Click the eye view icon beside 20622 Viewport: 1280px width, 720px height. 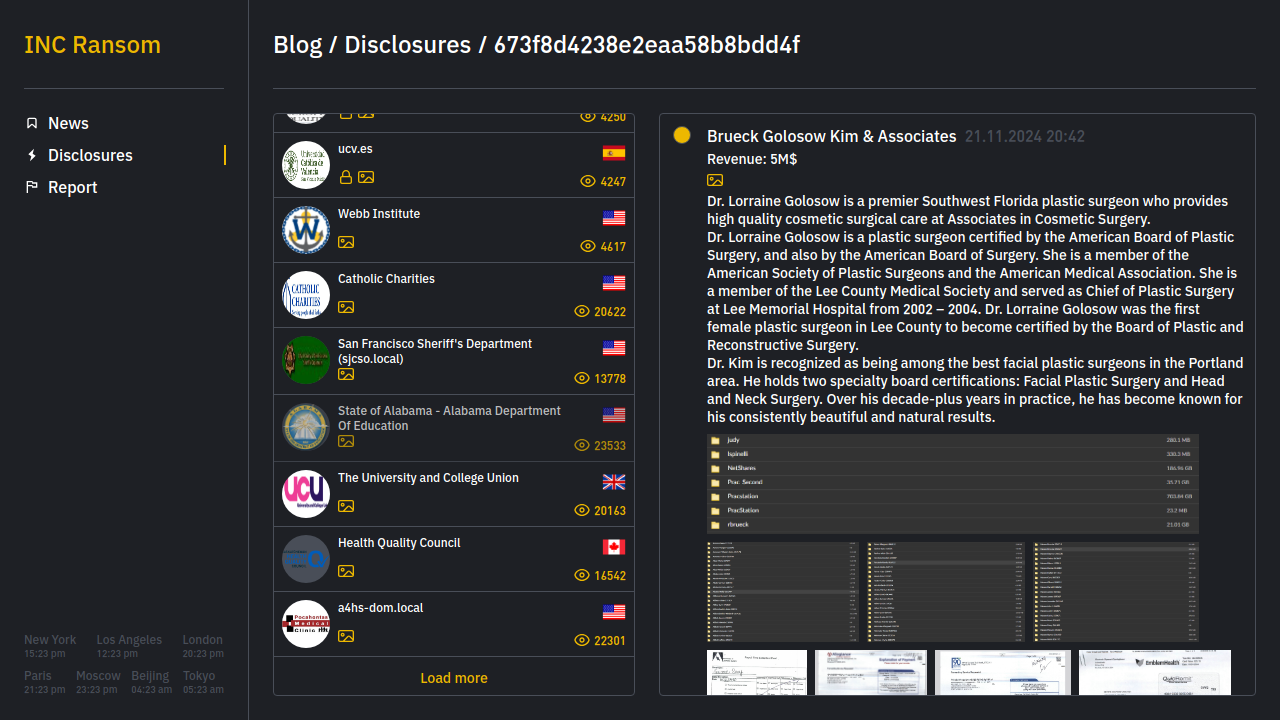click(x=582, y=312)
